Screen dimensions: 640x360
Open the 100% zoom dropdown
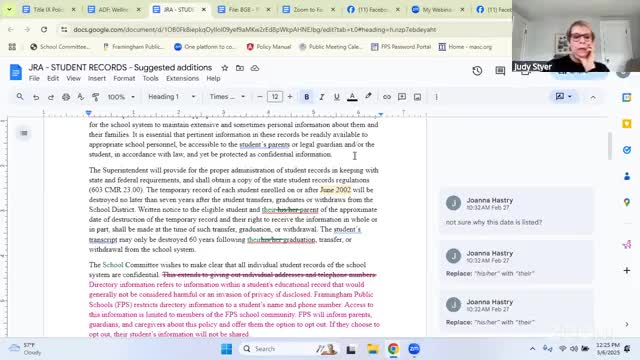[121, 97]
